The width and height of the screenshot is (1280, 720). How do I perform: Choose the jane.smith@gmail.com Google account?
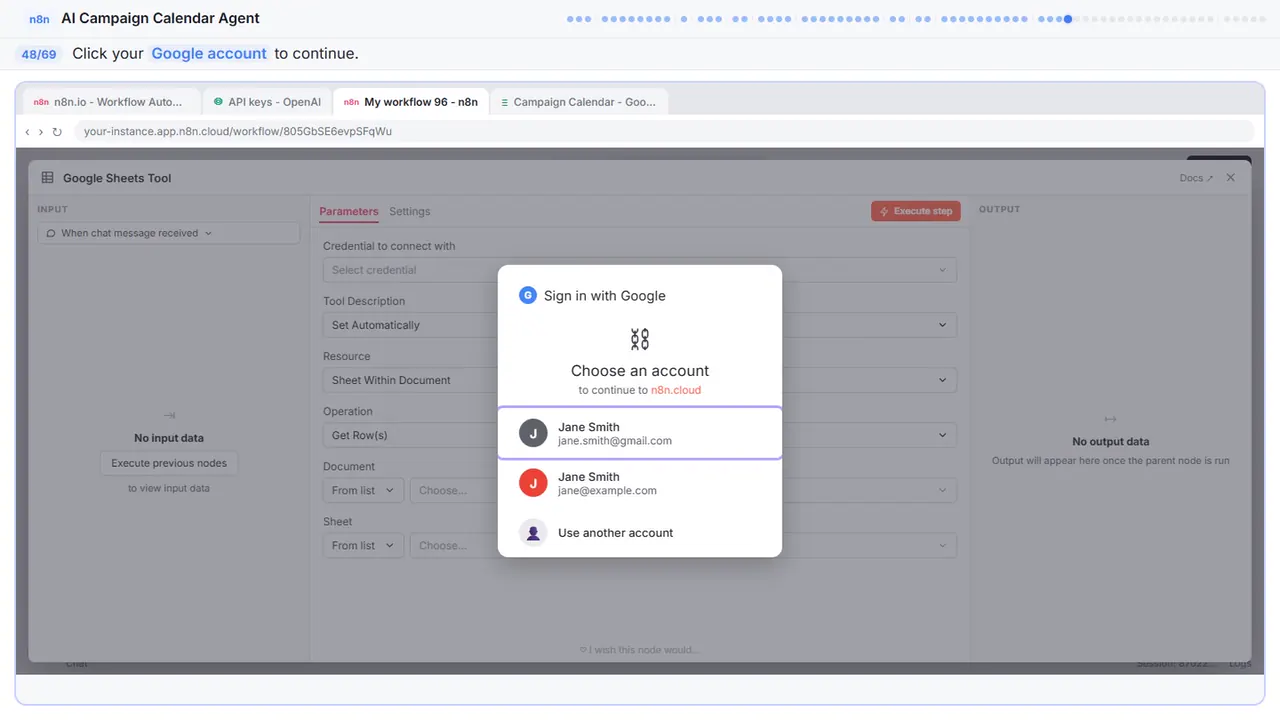pyautogui.click(x=640, y=433)
